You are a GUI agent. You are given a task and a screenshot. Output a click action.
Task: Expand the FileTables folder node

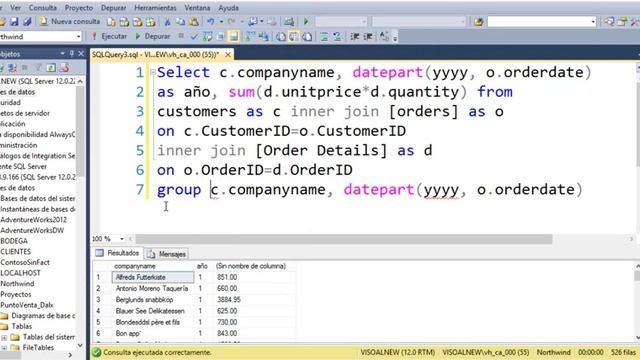point(4,348)
